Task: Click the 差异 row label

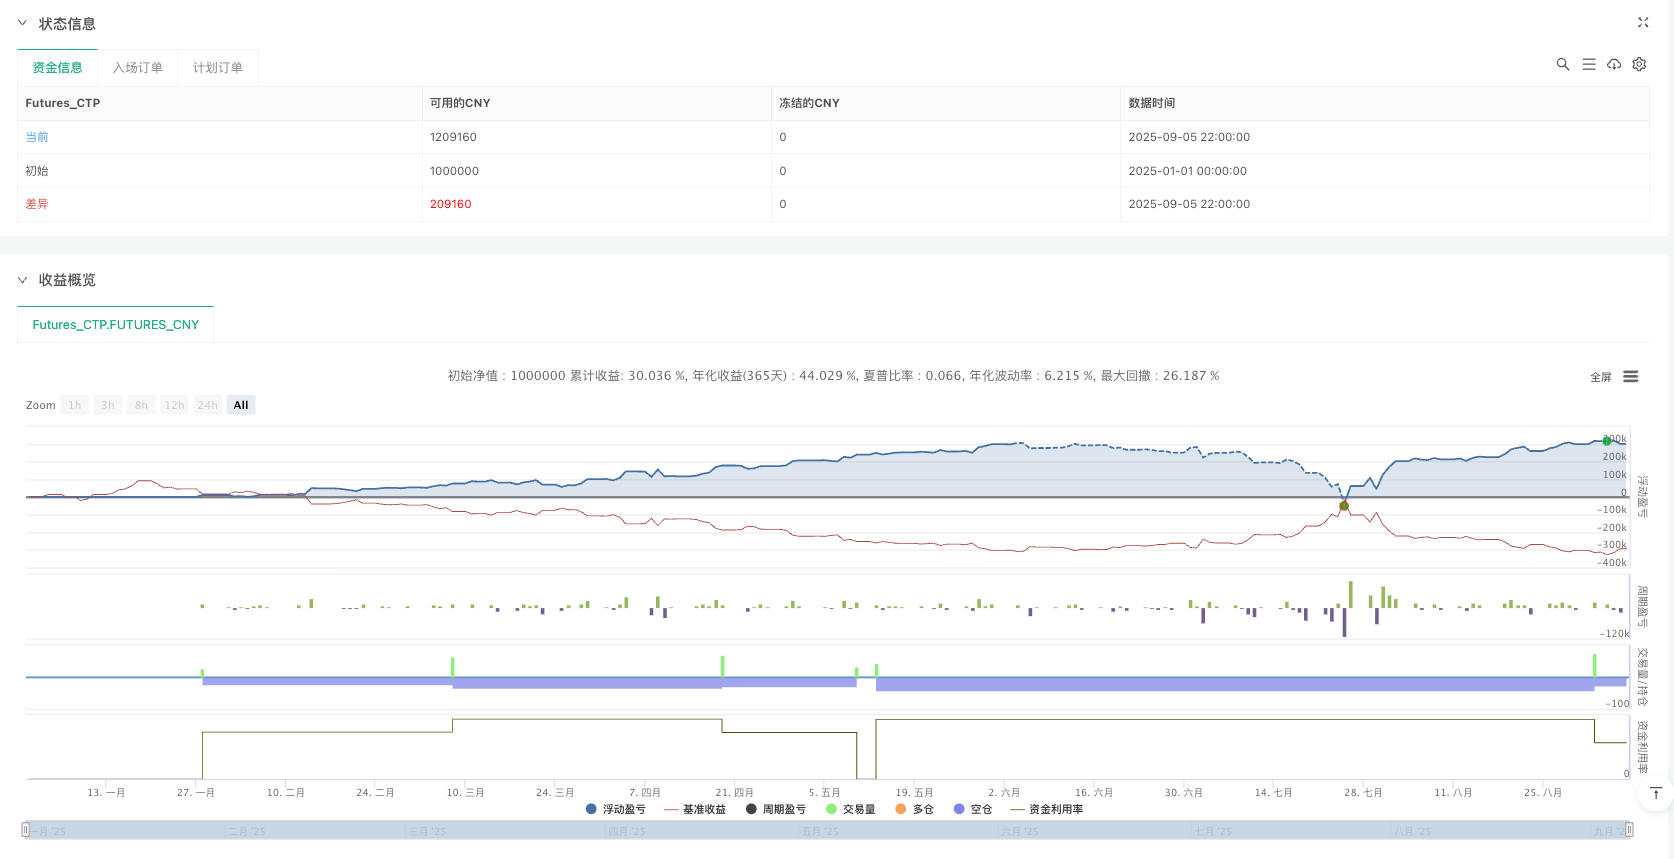Action: 37,204
